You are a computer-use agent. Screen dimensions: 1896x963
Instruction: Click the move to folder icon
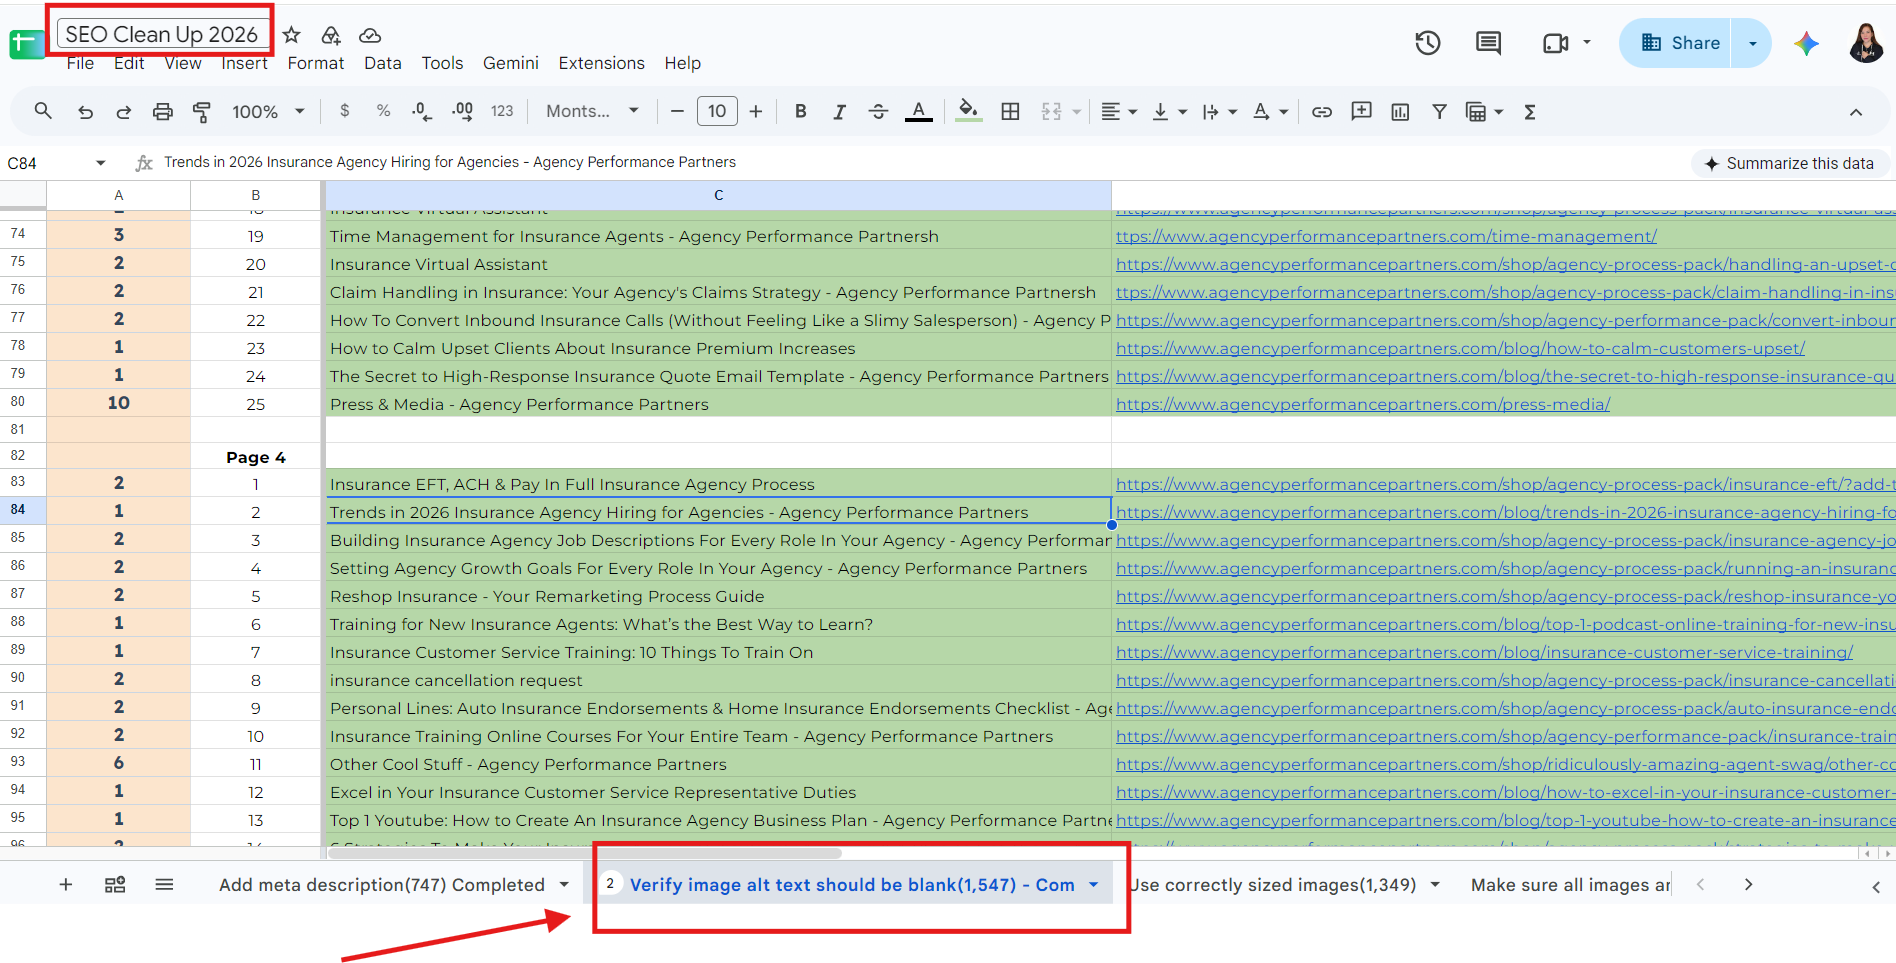click(331, 35)
